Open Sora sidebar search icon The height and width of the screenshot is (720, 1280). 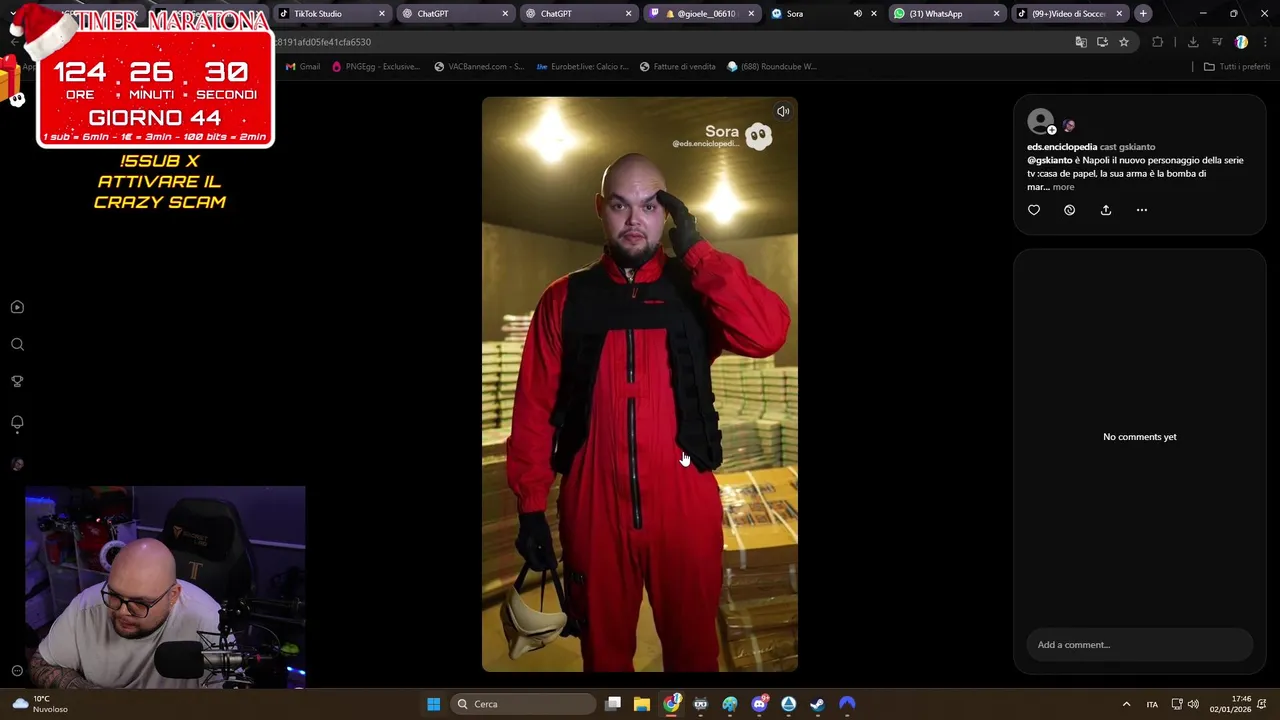pos(17,344)
